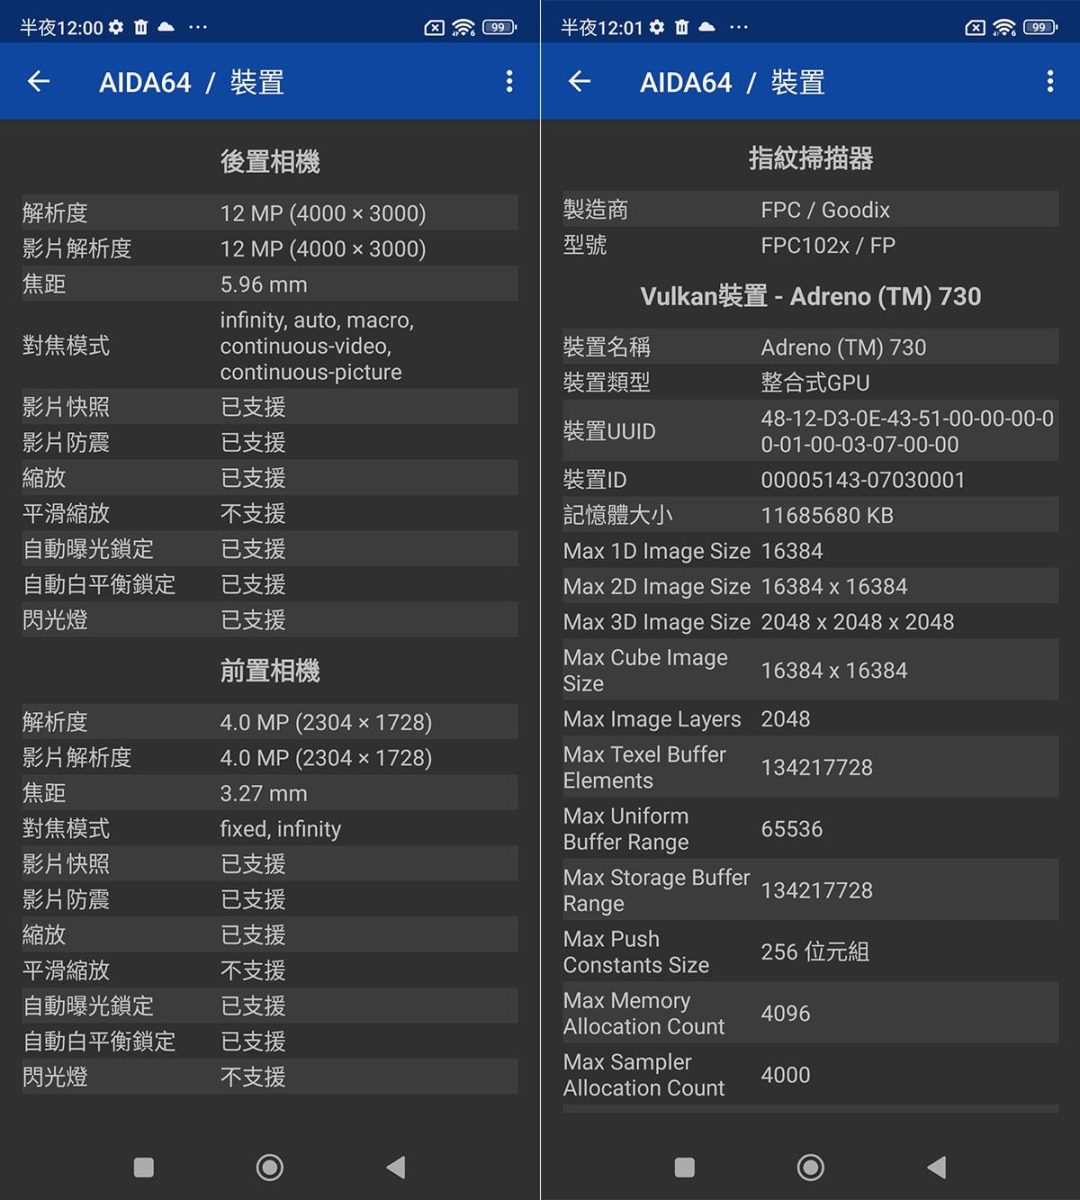Select the Max Texel Buffer Elements row
Viewport: 1080px width, 1200px height.
pos(811,767)
